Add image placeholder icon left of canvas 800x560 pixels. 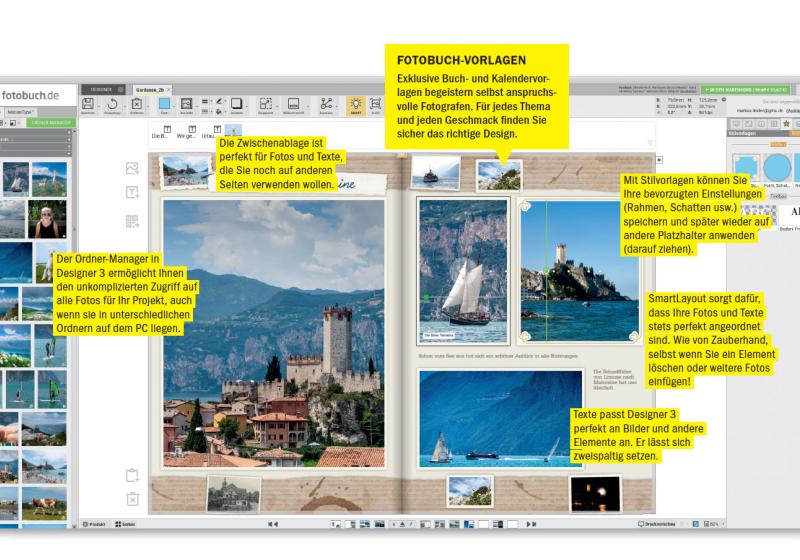(132, 169)
